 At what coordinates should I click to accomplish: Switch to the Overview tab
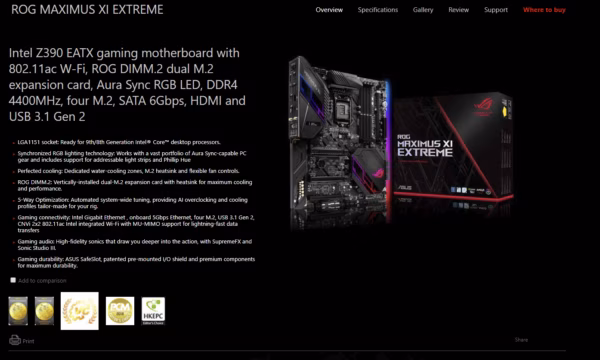(x=329, y=10)
